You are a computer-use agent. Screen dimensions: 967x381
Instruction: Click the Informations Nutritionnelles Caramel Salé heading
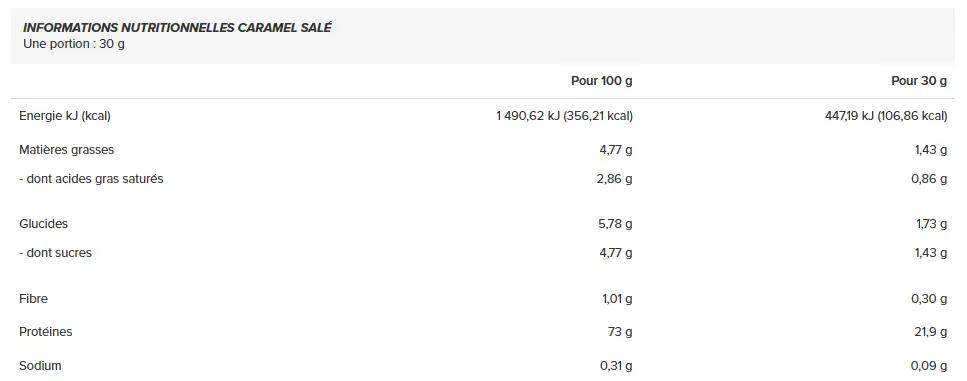click(x=177, y=28)
